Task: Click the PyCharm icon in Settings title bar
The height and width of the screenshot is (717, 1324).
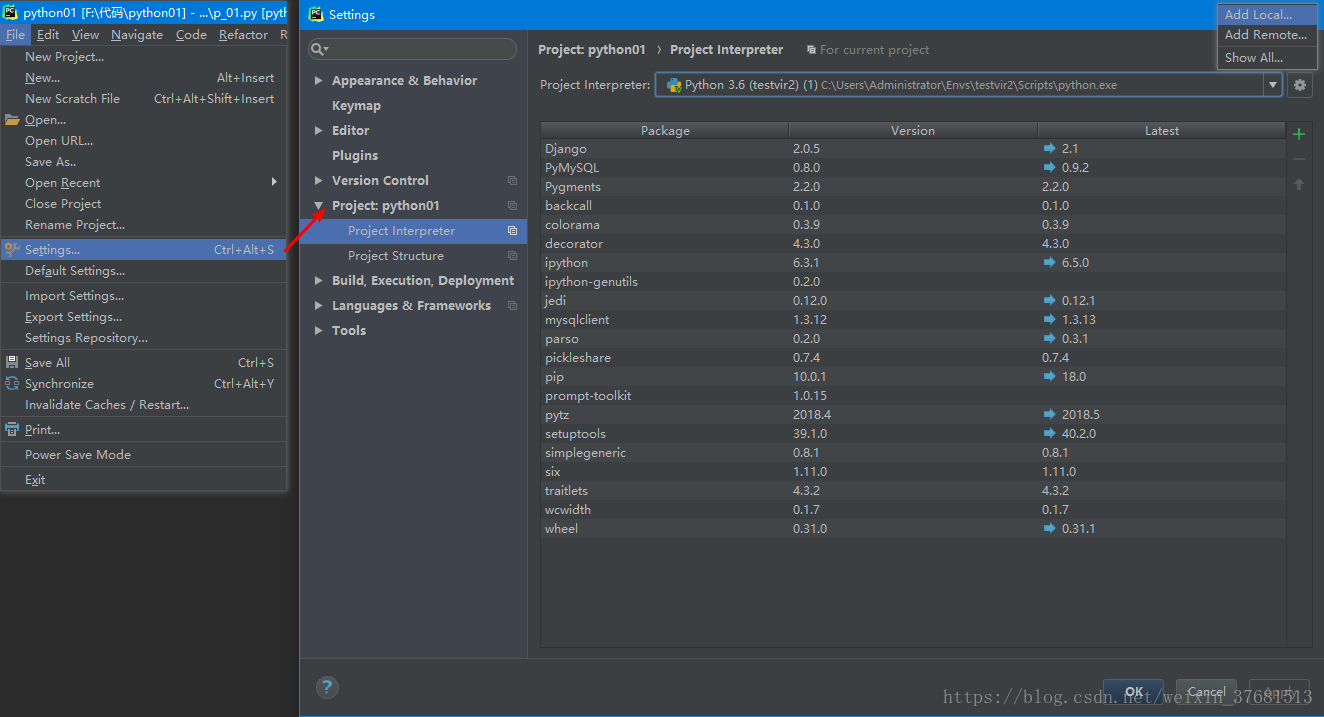Action: coord(316,14)
